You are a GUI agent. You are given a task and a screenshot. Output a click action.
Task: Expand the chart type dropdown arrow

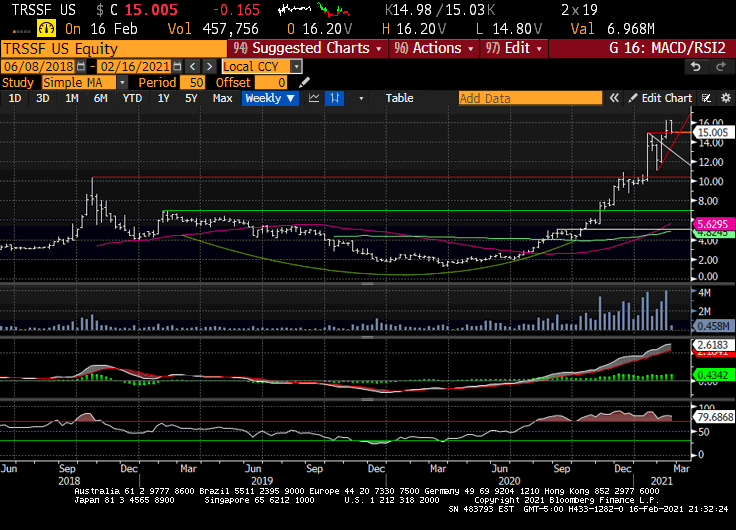tap(361, 98)
